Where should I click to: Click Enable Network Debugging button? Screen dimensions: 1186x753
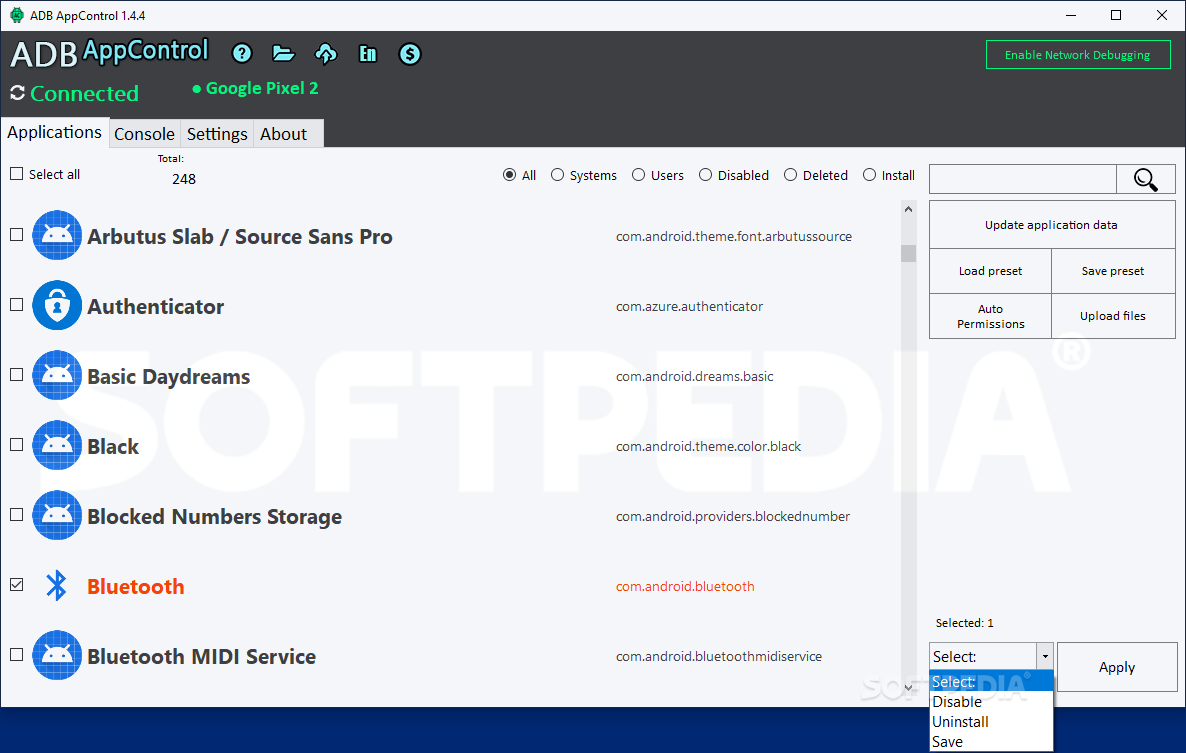click(1078, 54)
